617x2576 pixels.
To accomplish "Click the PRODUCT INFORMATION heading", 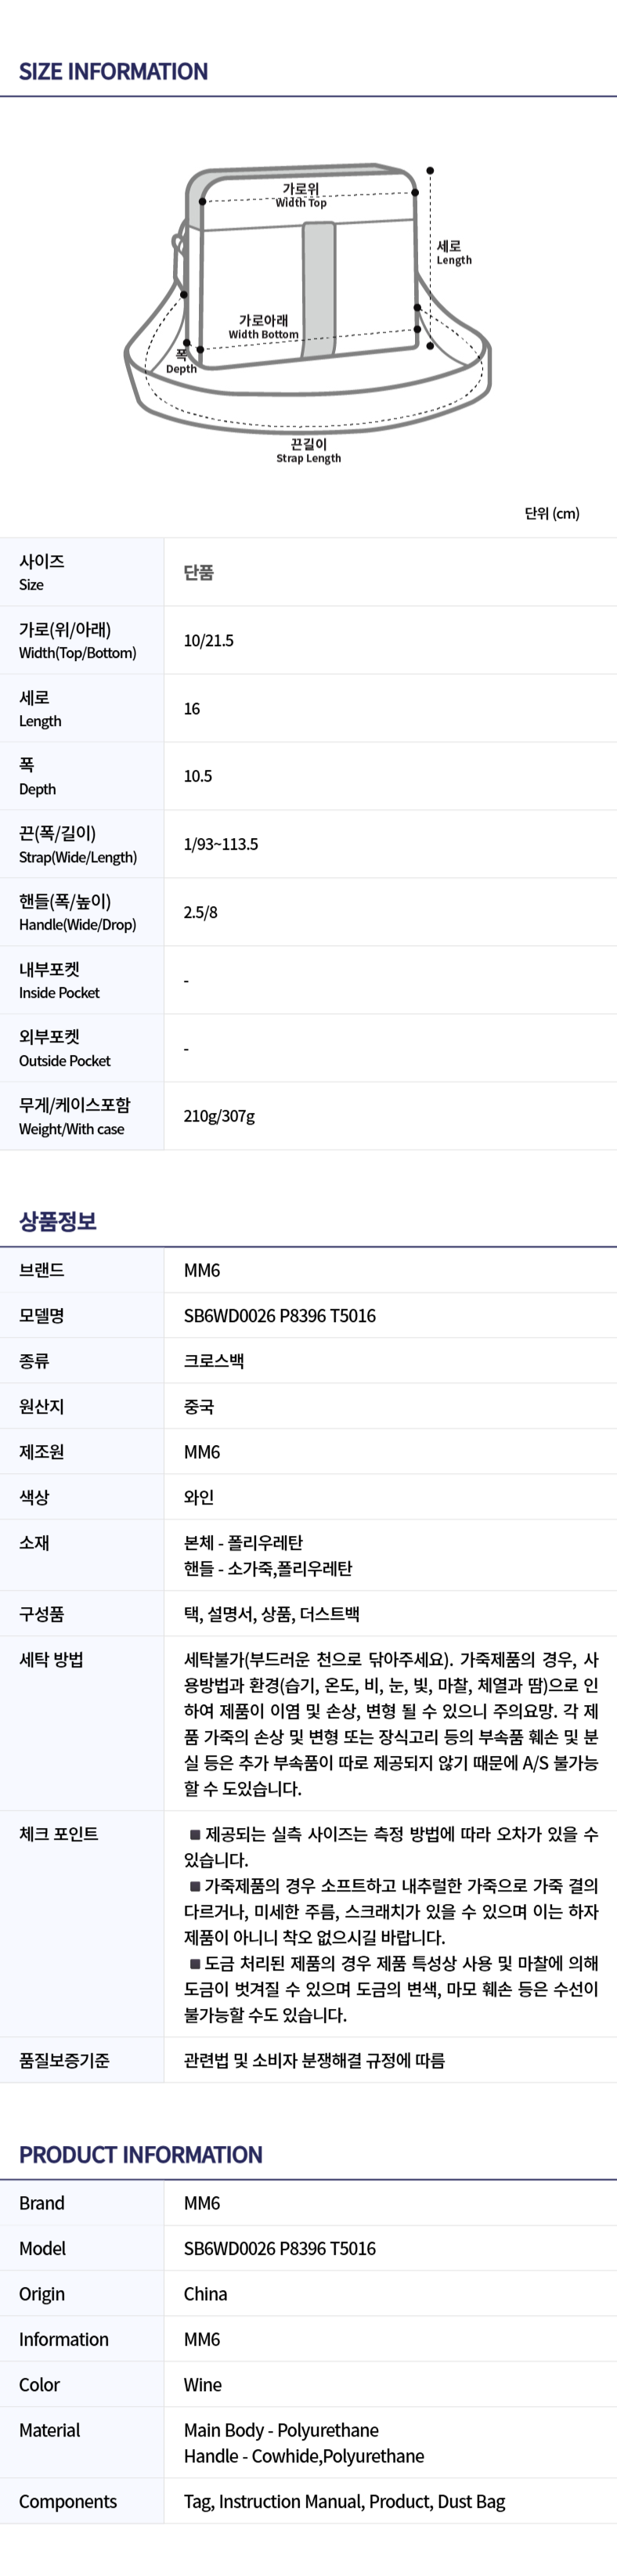I will coord(141,2155).
